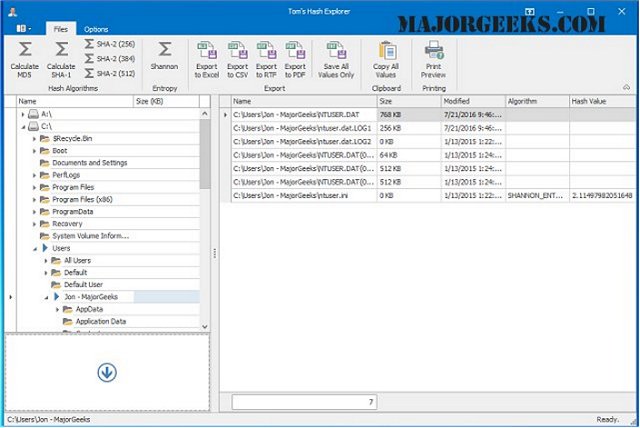
Task: Switch to the Options tab
Action: [x=96, y=29]
